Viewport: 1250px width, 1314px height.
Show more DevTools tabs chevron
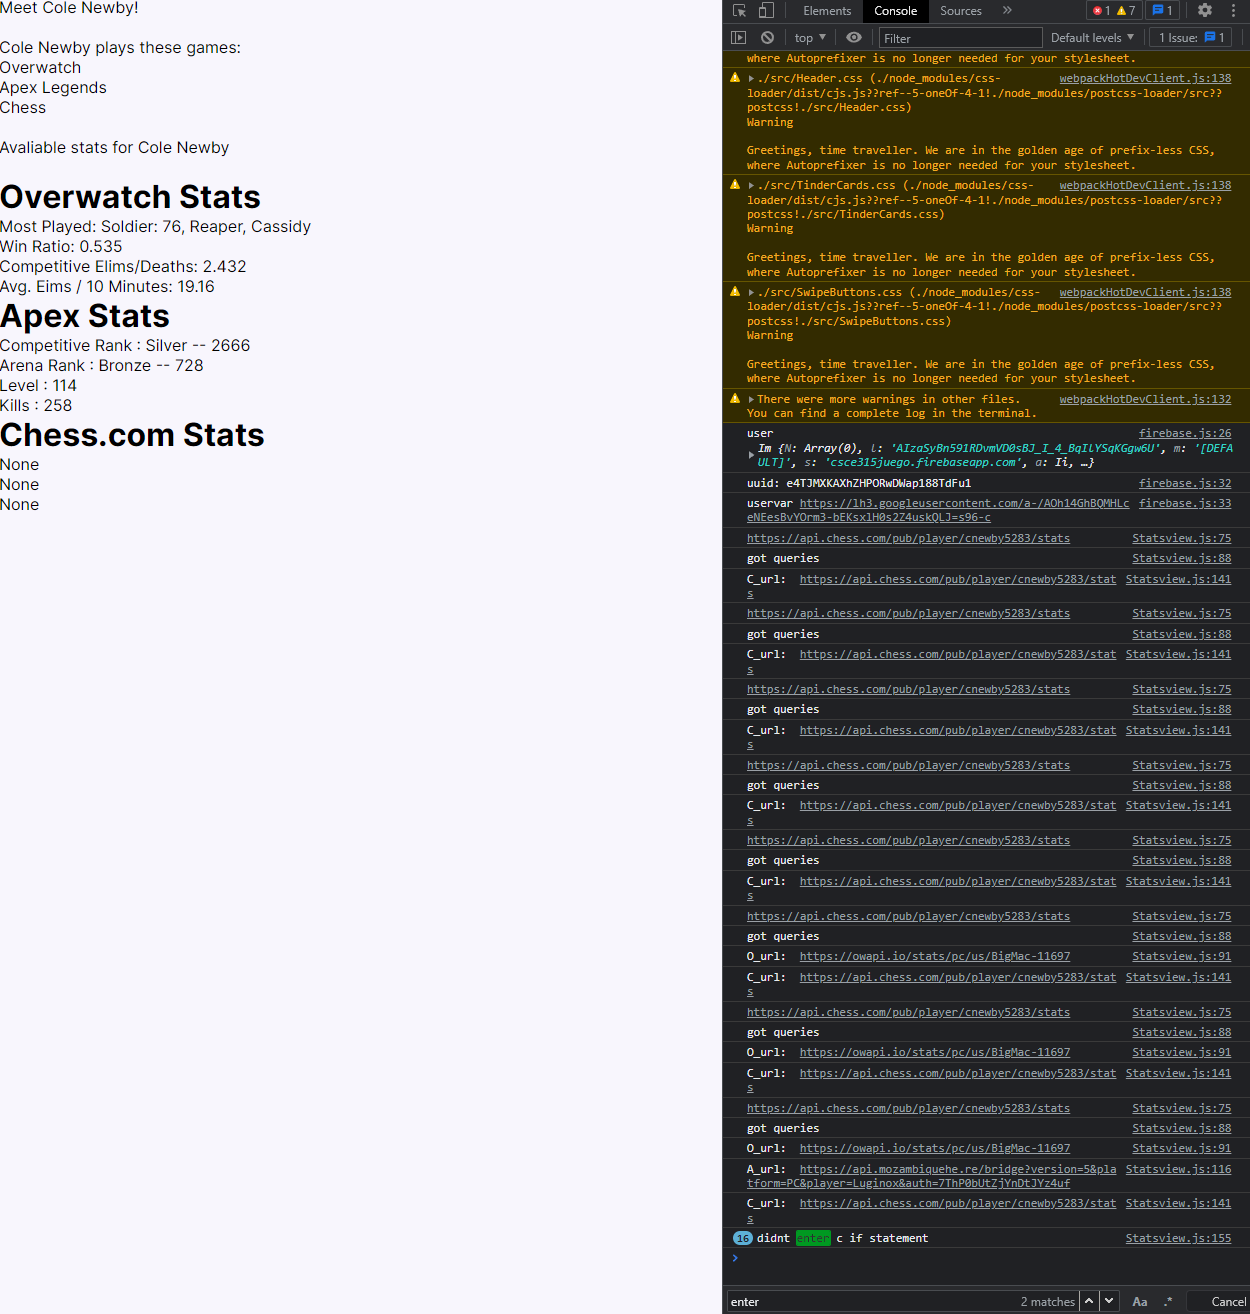(1007, 11)
